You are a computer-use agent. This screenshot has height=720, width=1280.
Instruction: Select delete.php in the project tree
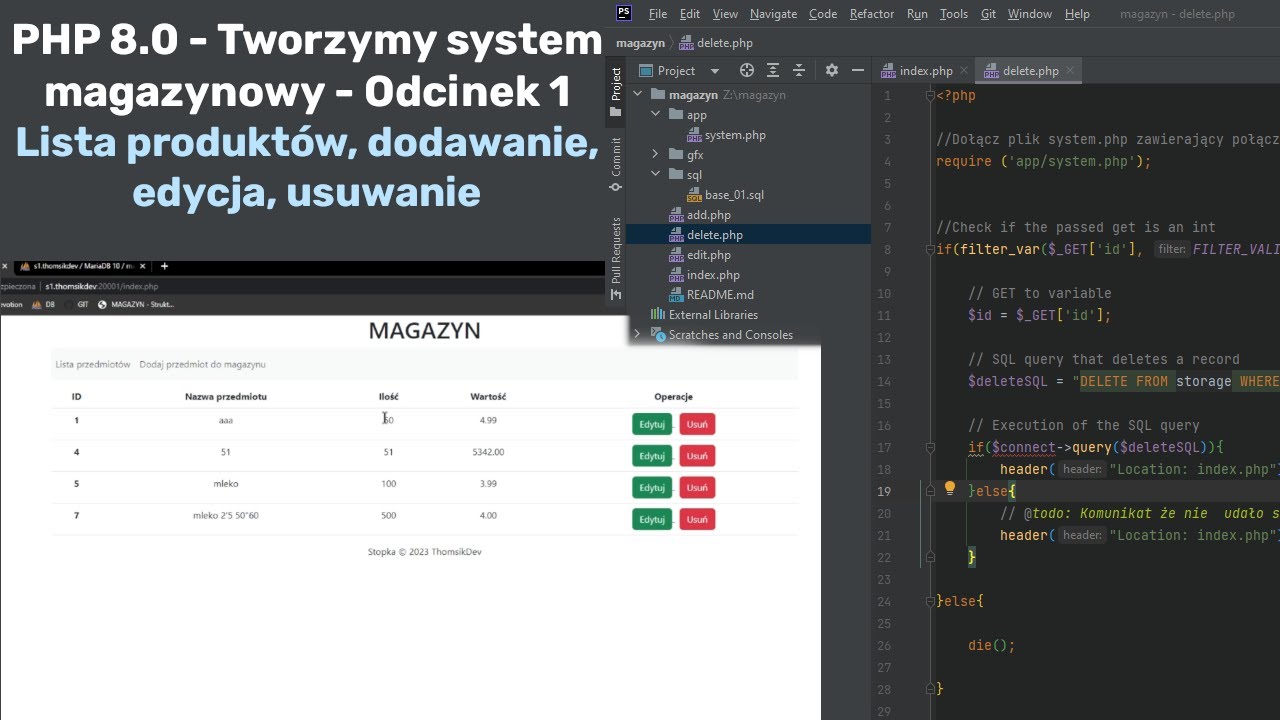[706, 235]
